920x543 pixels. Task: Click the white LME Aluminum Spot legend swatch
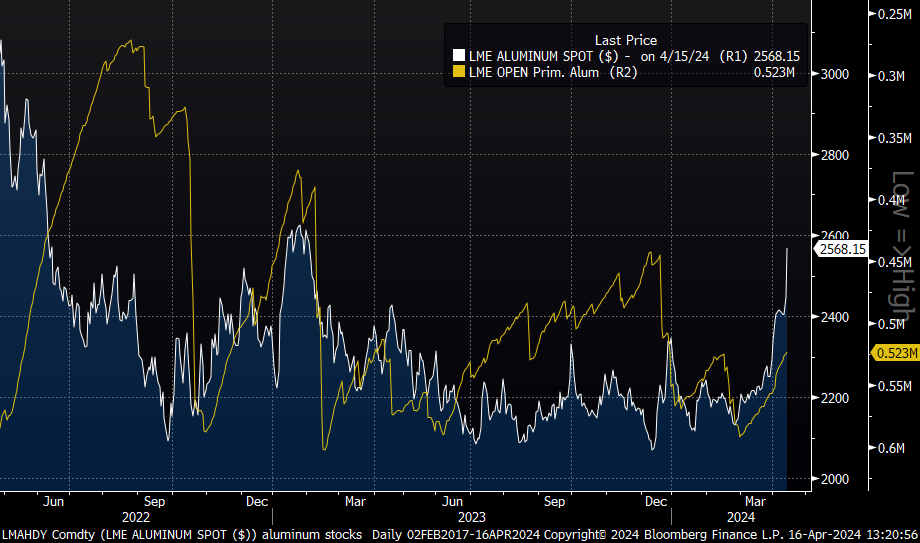pos(458,56)
